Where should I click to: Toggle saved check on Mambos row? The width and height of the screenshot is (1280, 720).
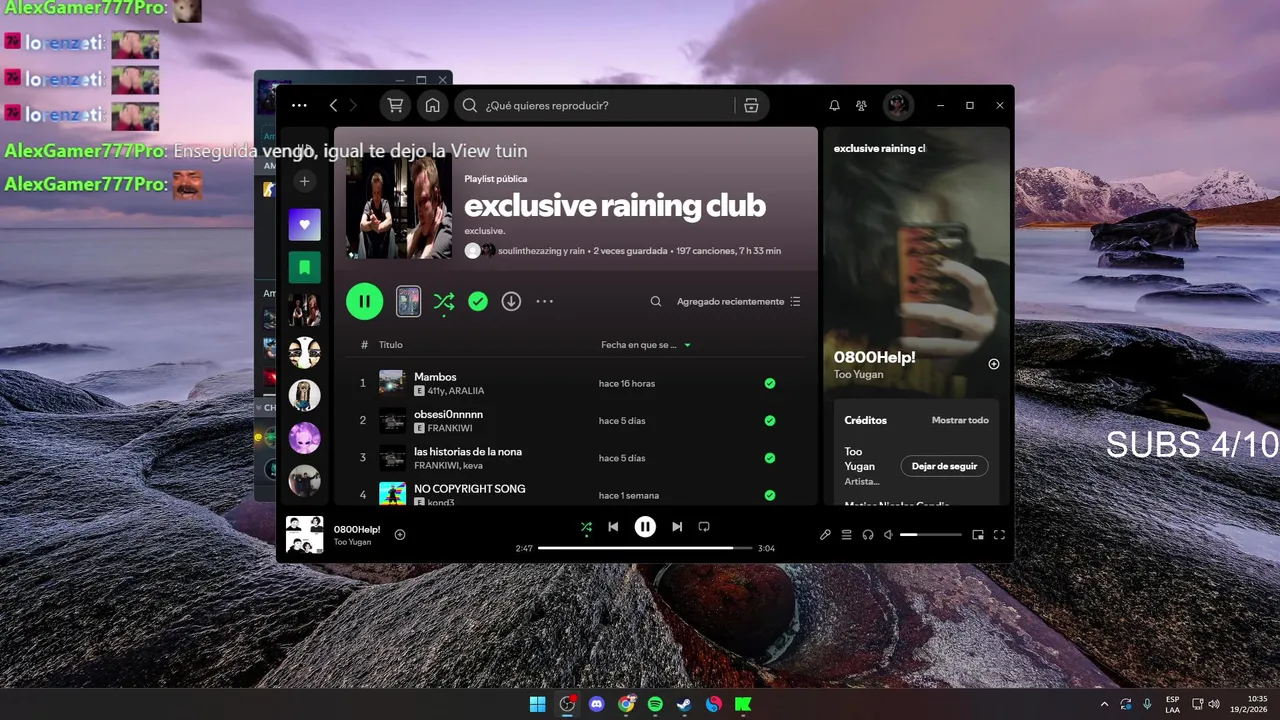(770, 383)
